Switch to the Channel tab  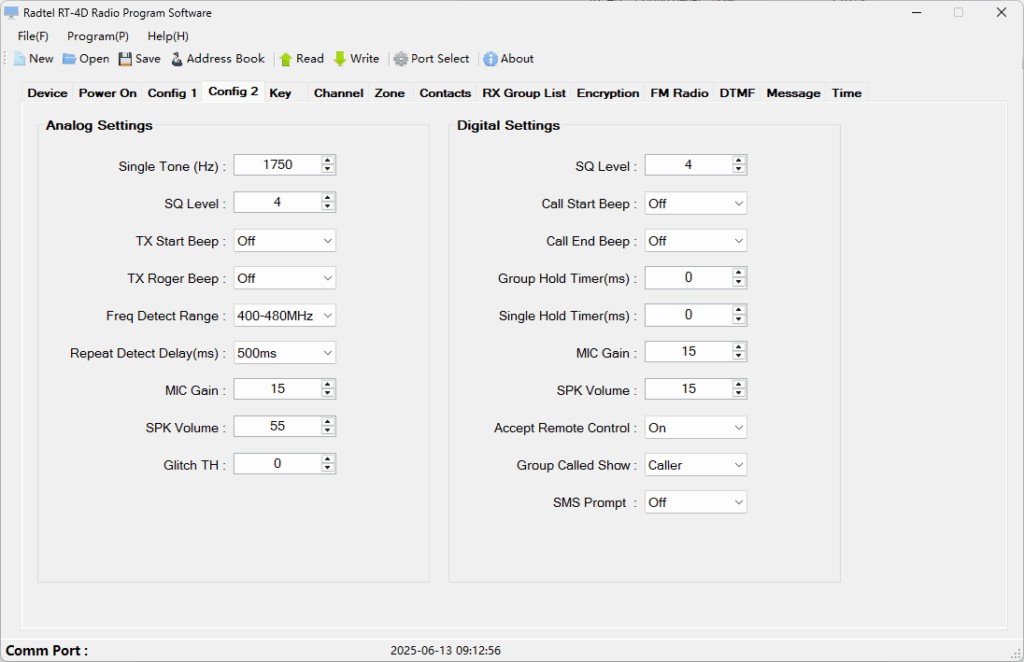click(338, 92)
